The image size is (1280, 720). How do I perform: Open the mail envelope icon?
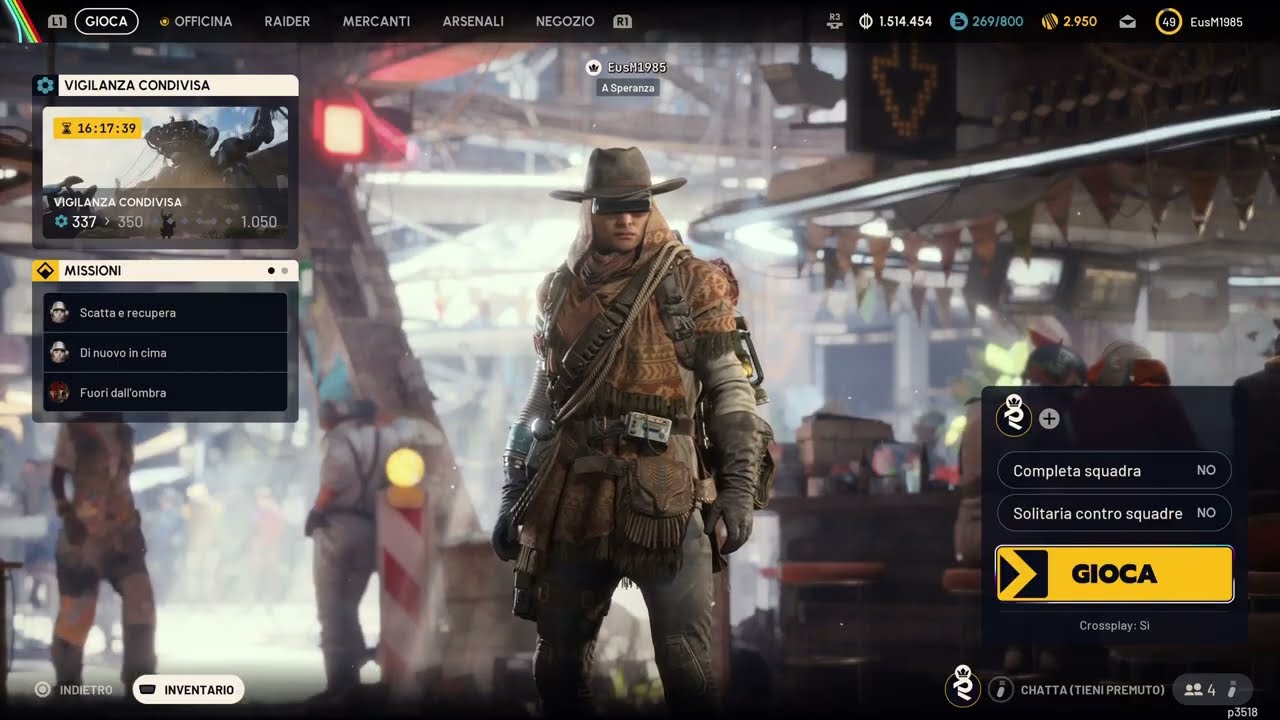click(1128, 21)
